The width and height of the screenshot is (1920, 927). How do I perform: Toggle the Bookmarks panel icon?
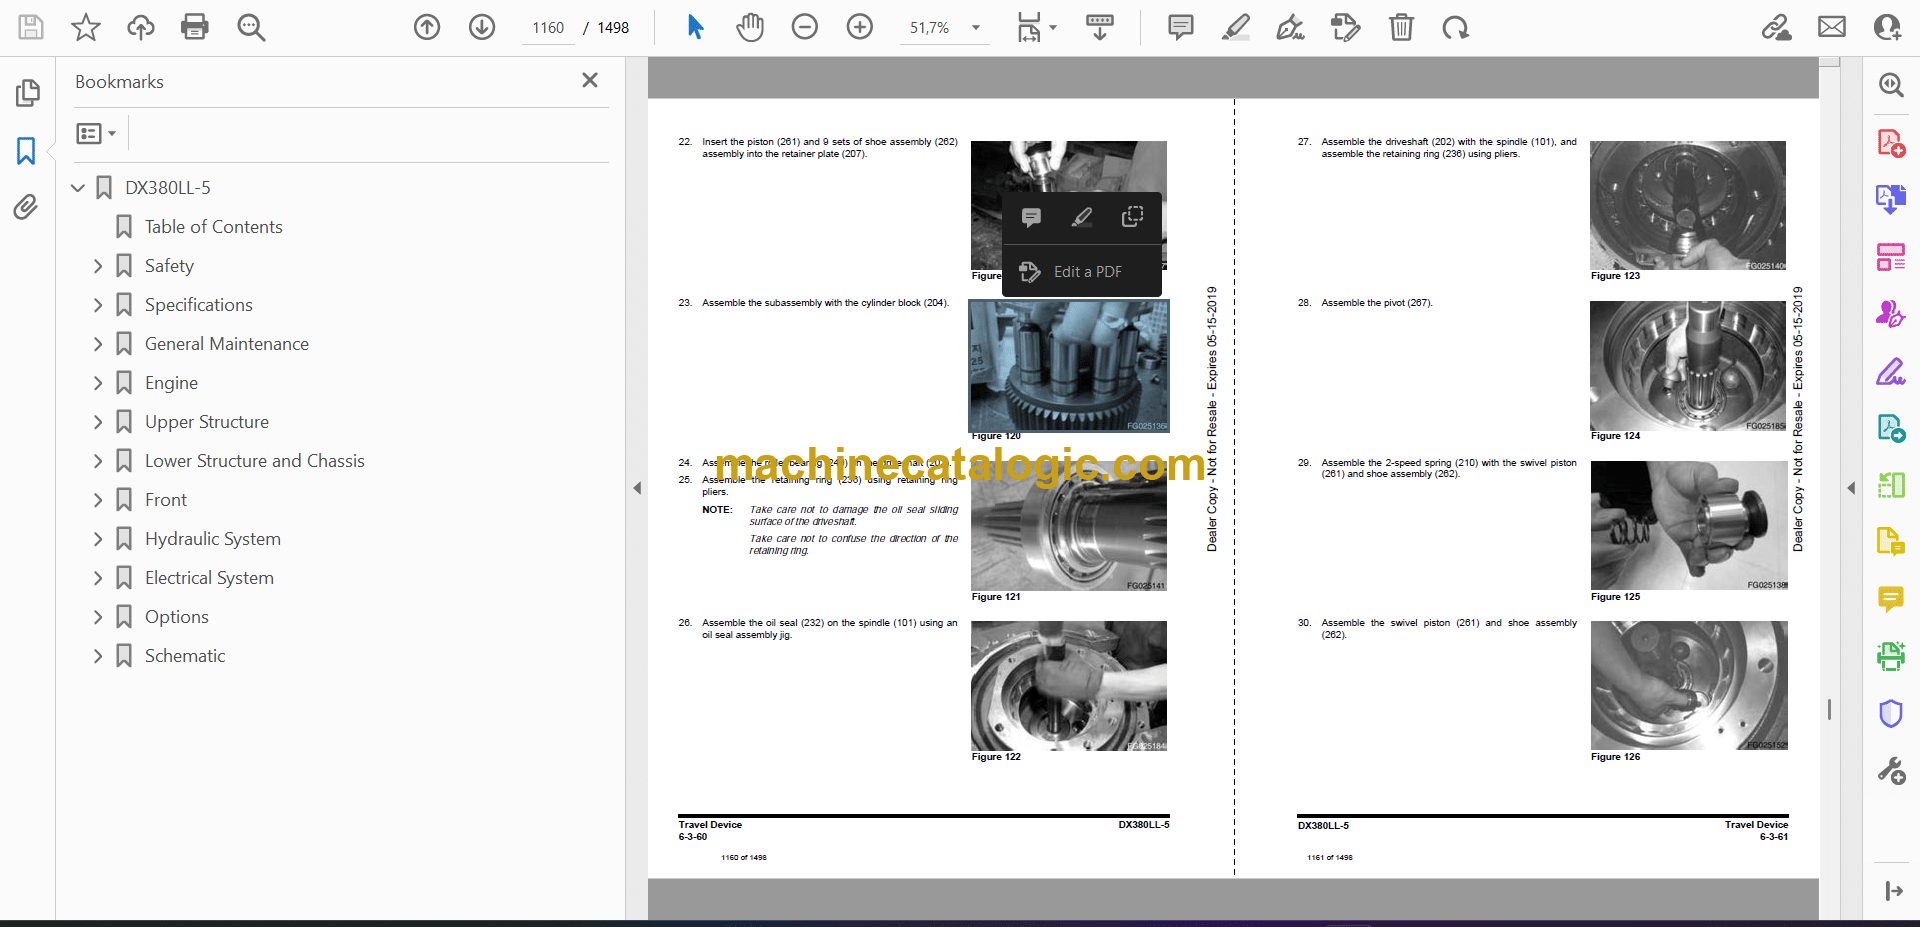click(x=26, y=151)
